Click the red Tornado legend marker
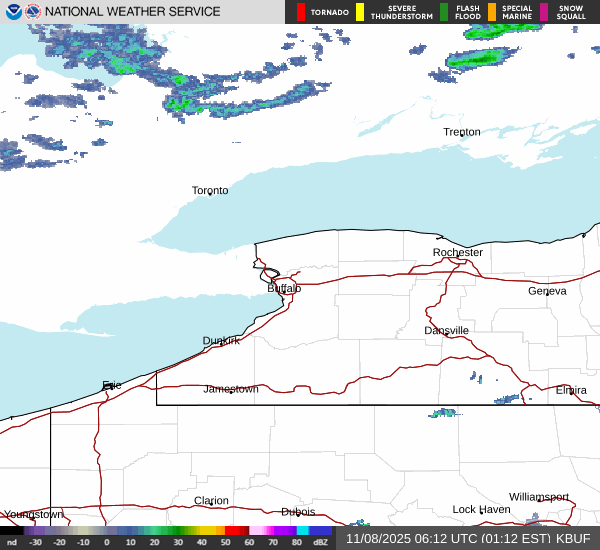This screenshot has width=600, height=550. (x=301, y=12)
